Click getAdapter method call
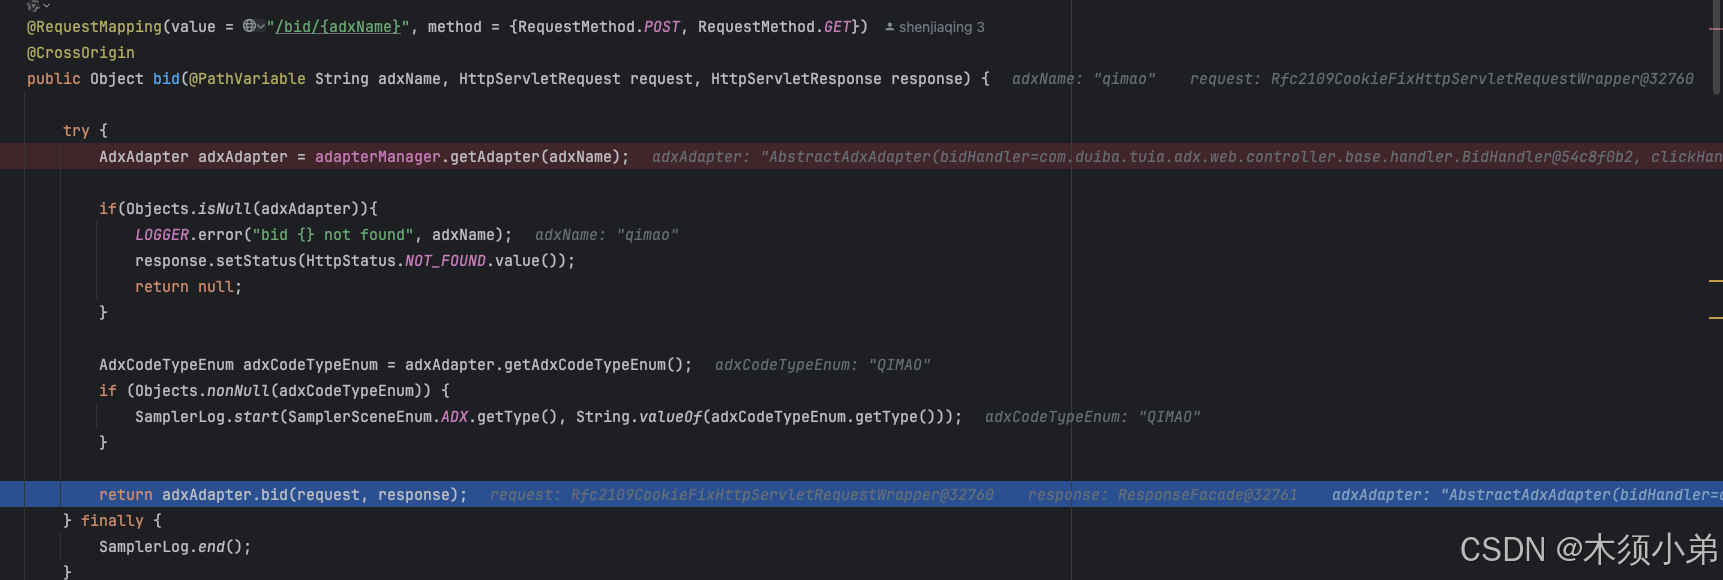The width and height of the screenshot is (1723, 580). coord(495,157)
